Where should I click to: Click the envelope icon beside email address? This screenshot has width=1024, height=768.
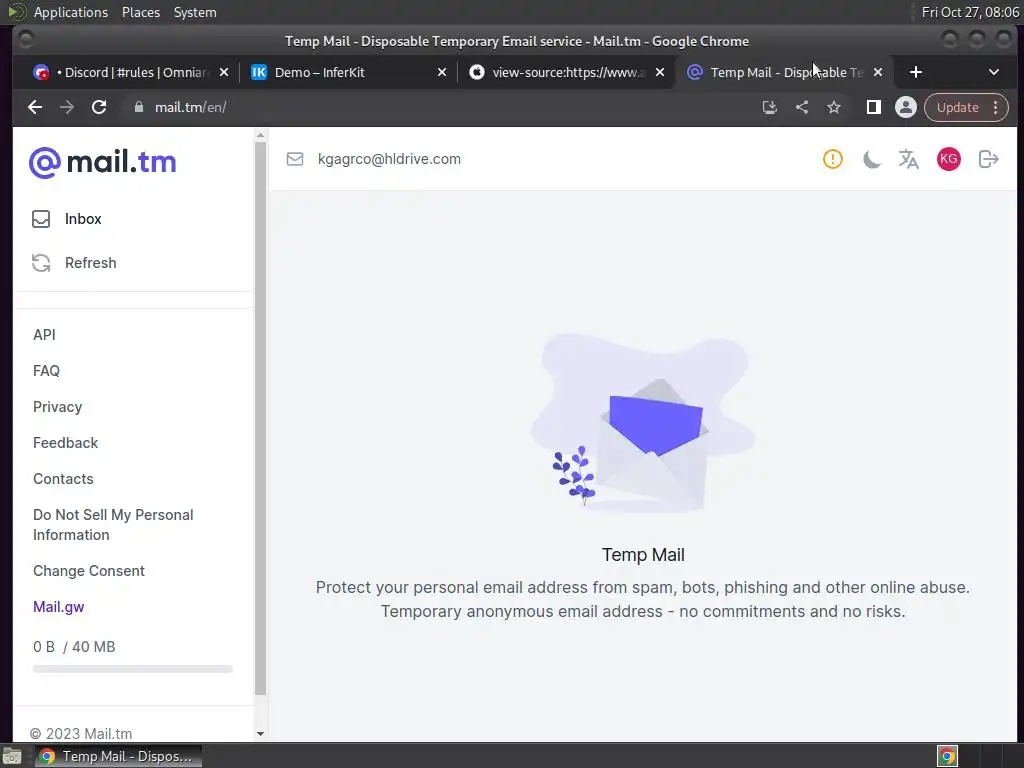295,159
